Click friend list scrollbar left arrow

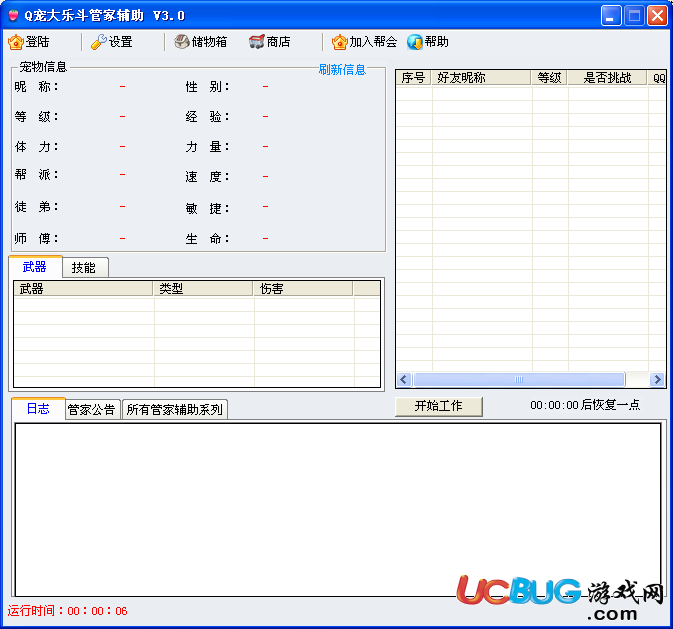click(403, 380)
